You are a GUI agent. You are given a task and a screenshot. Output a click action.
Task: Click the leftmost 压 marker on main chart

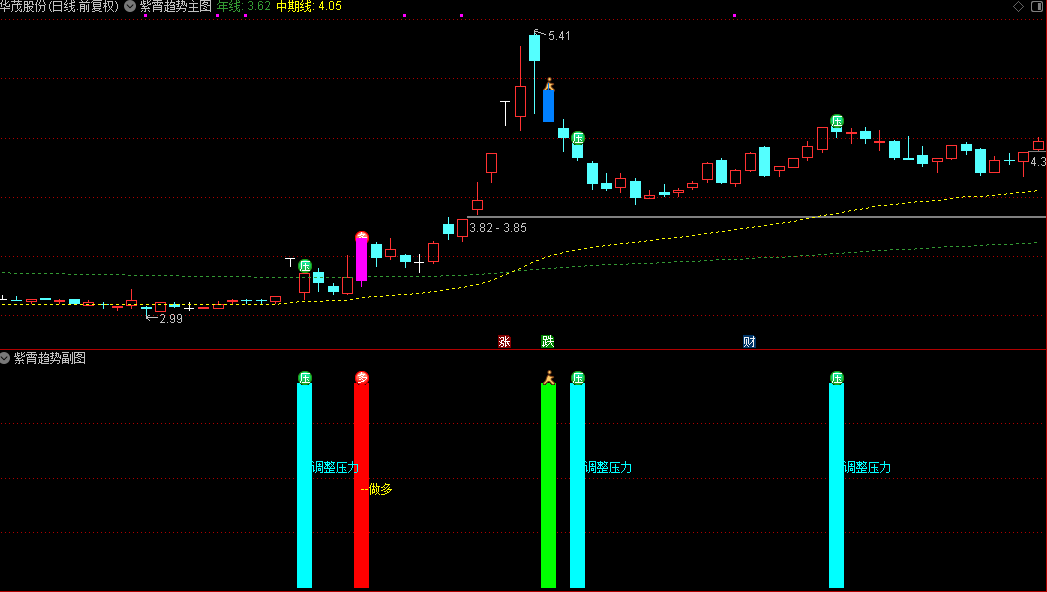(x=305, y=266)
